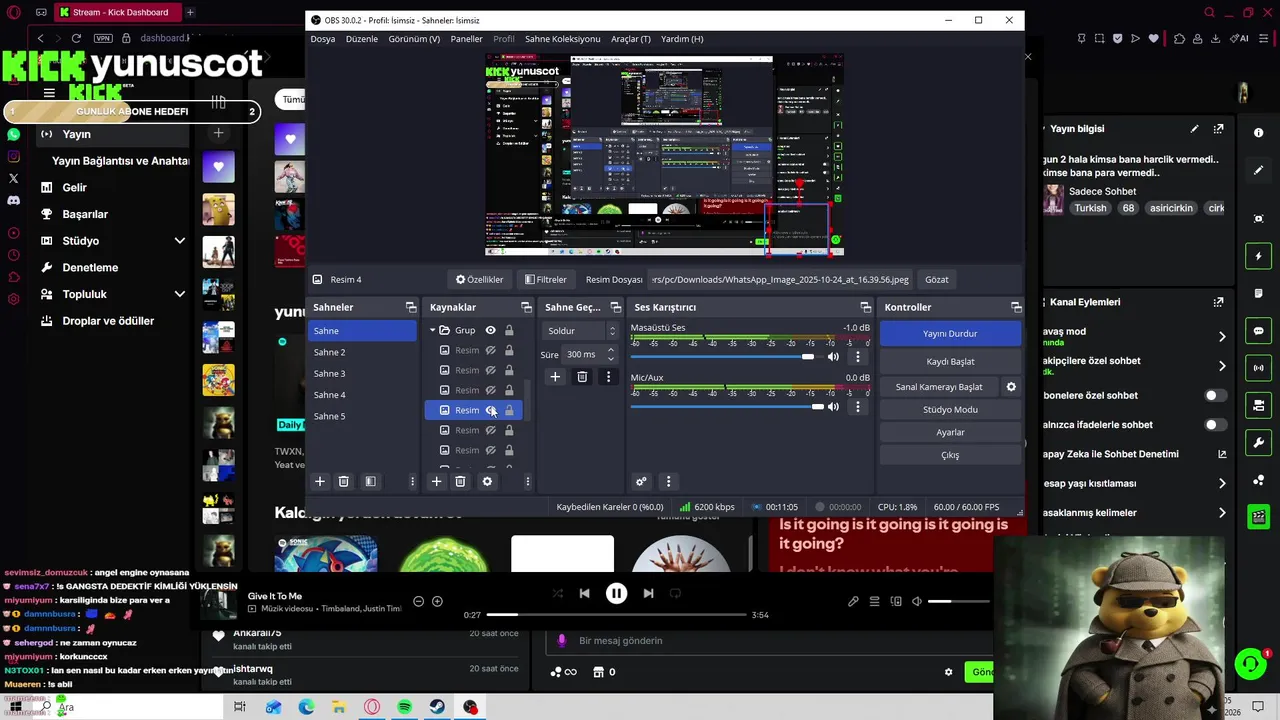The width and height of the screenshot is (1280, 720).
Task: Delete selected source with trash icon
Action: point(460,481)
